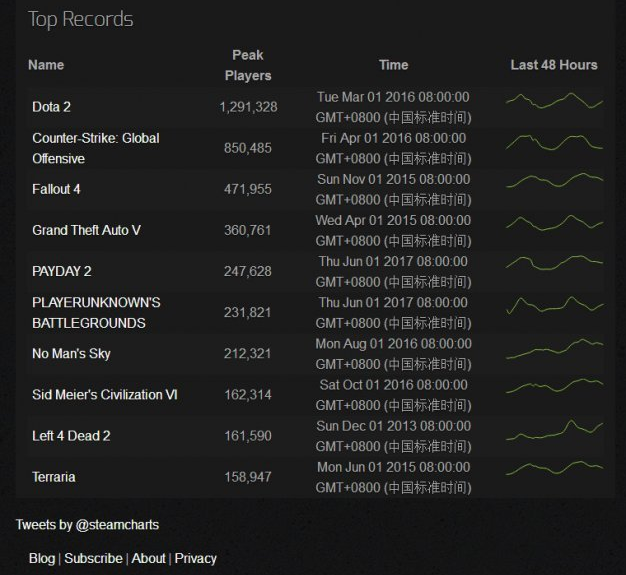Image resolution: width=626 pixels, height=575 pixels.
Task: Click the Sun Dec 01 2013 timestamp
Action: [394, 436]
